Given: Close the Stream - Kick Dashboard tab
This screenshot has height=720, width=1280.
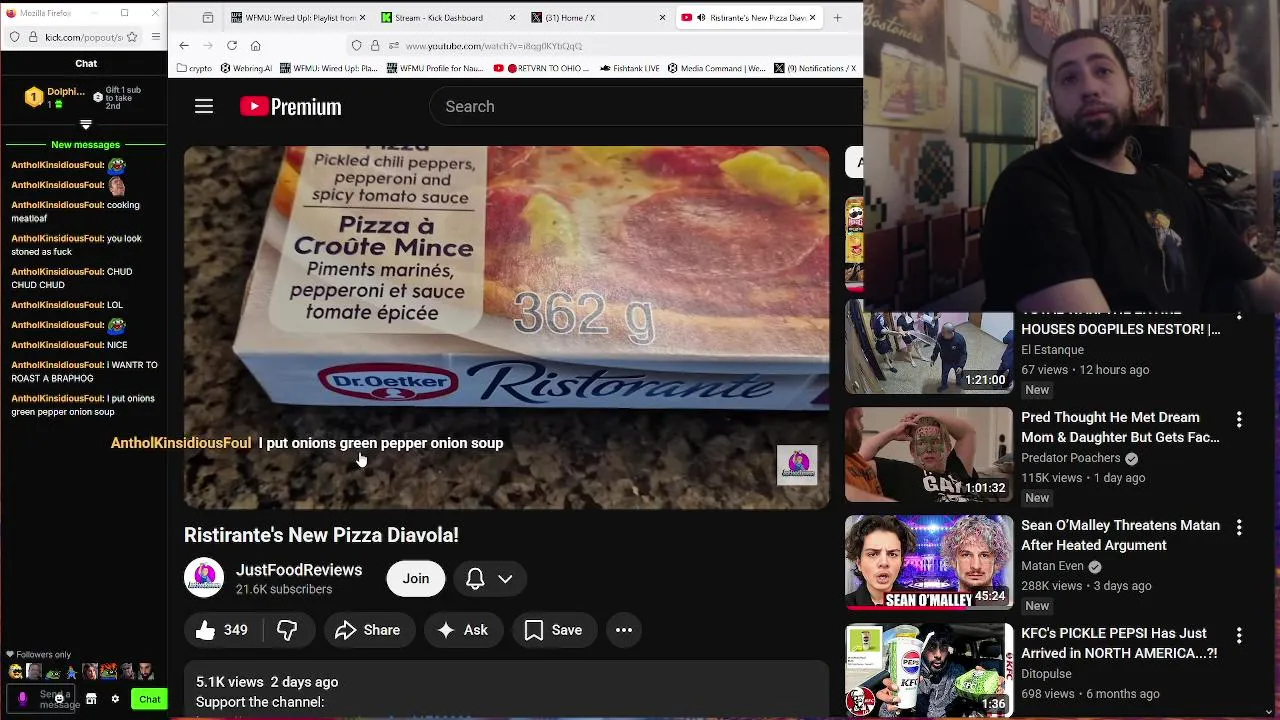Looking at the screenshot, I should click(x=513, y=17).
